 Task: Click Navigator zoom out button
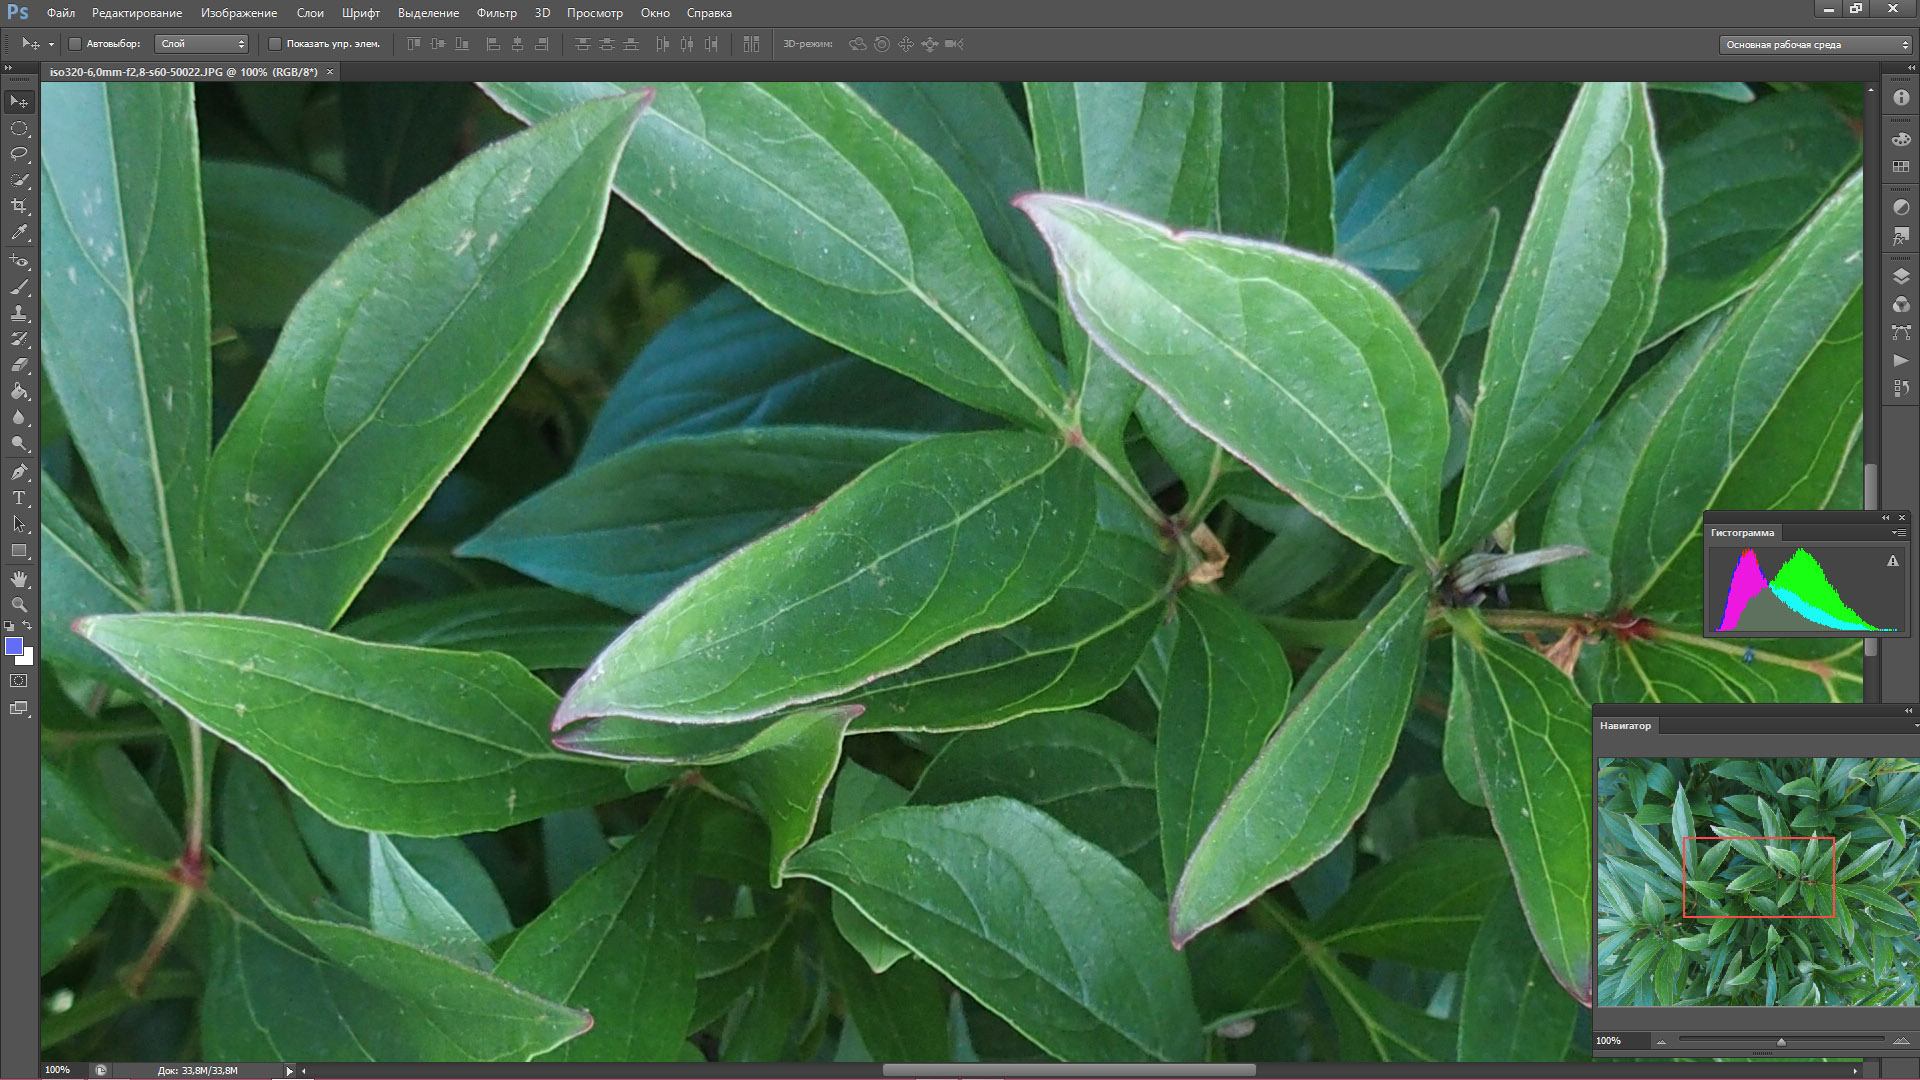pos(1662,1042)
